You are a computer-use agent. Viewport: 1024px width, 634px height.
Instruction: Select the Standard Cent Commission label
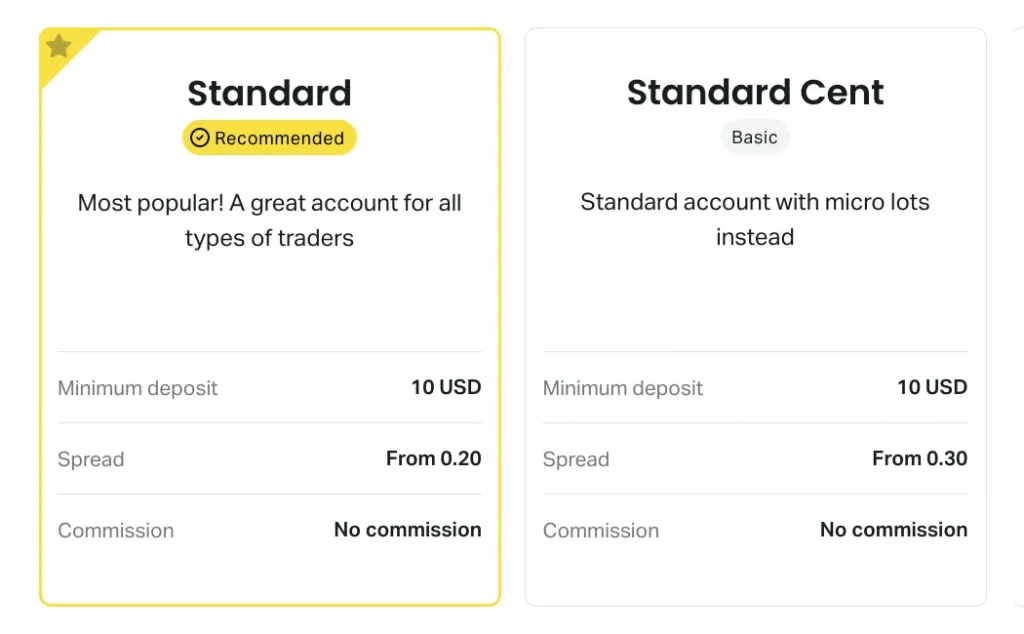coord(601,530)
